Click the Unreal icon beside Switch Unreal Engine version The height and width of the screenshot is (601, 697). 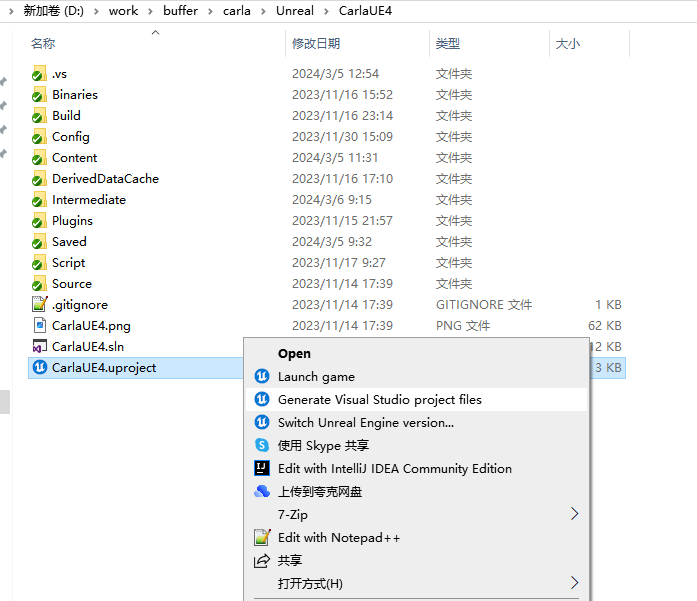262,422
